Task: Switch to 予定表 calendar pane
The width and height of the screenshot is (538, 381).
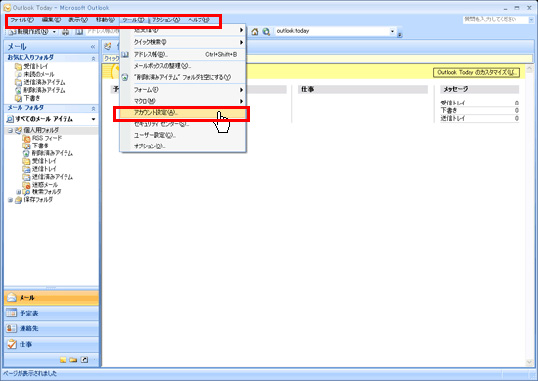Action: tap(51, 313)
